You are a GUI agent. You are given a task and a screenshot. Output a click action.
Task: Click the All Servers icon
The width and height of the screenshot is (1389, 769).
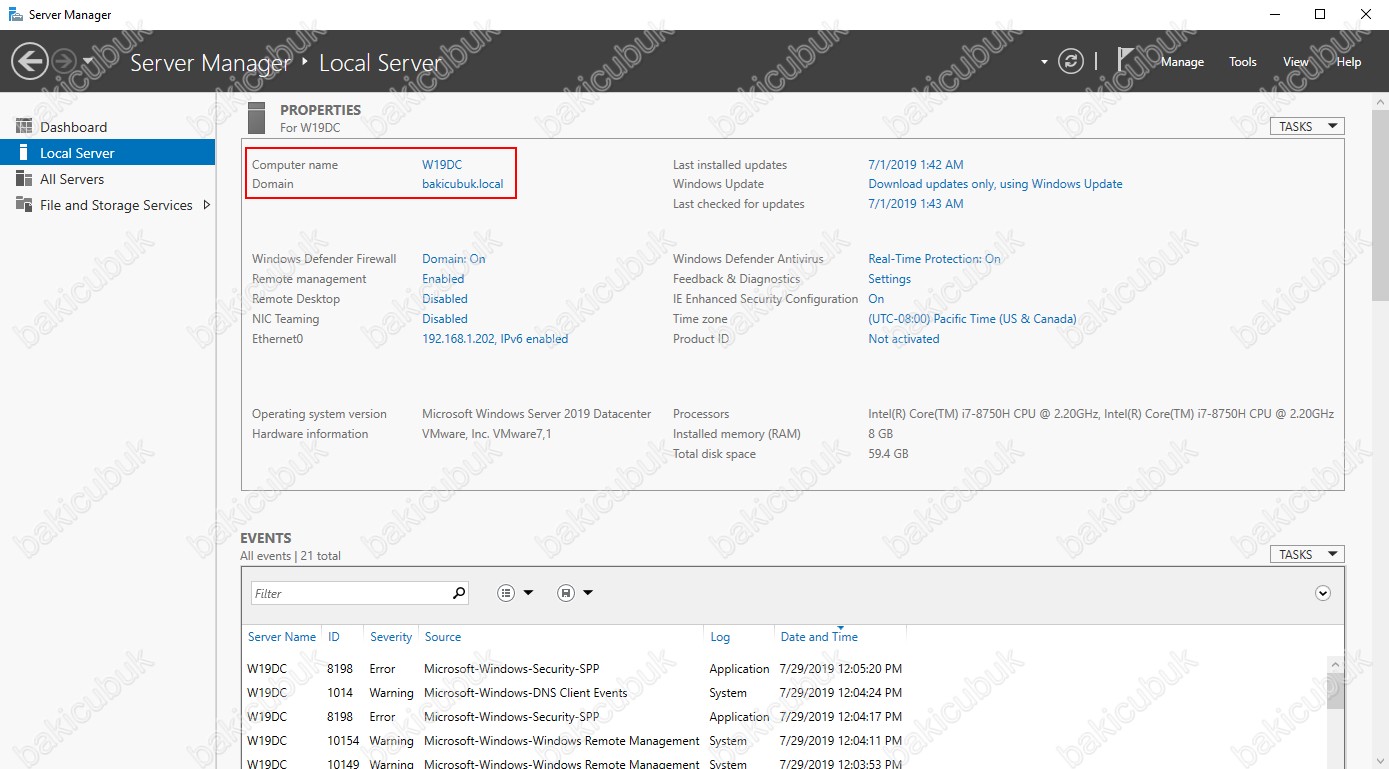24,179
